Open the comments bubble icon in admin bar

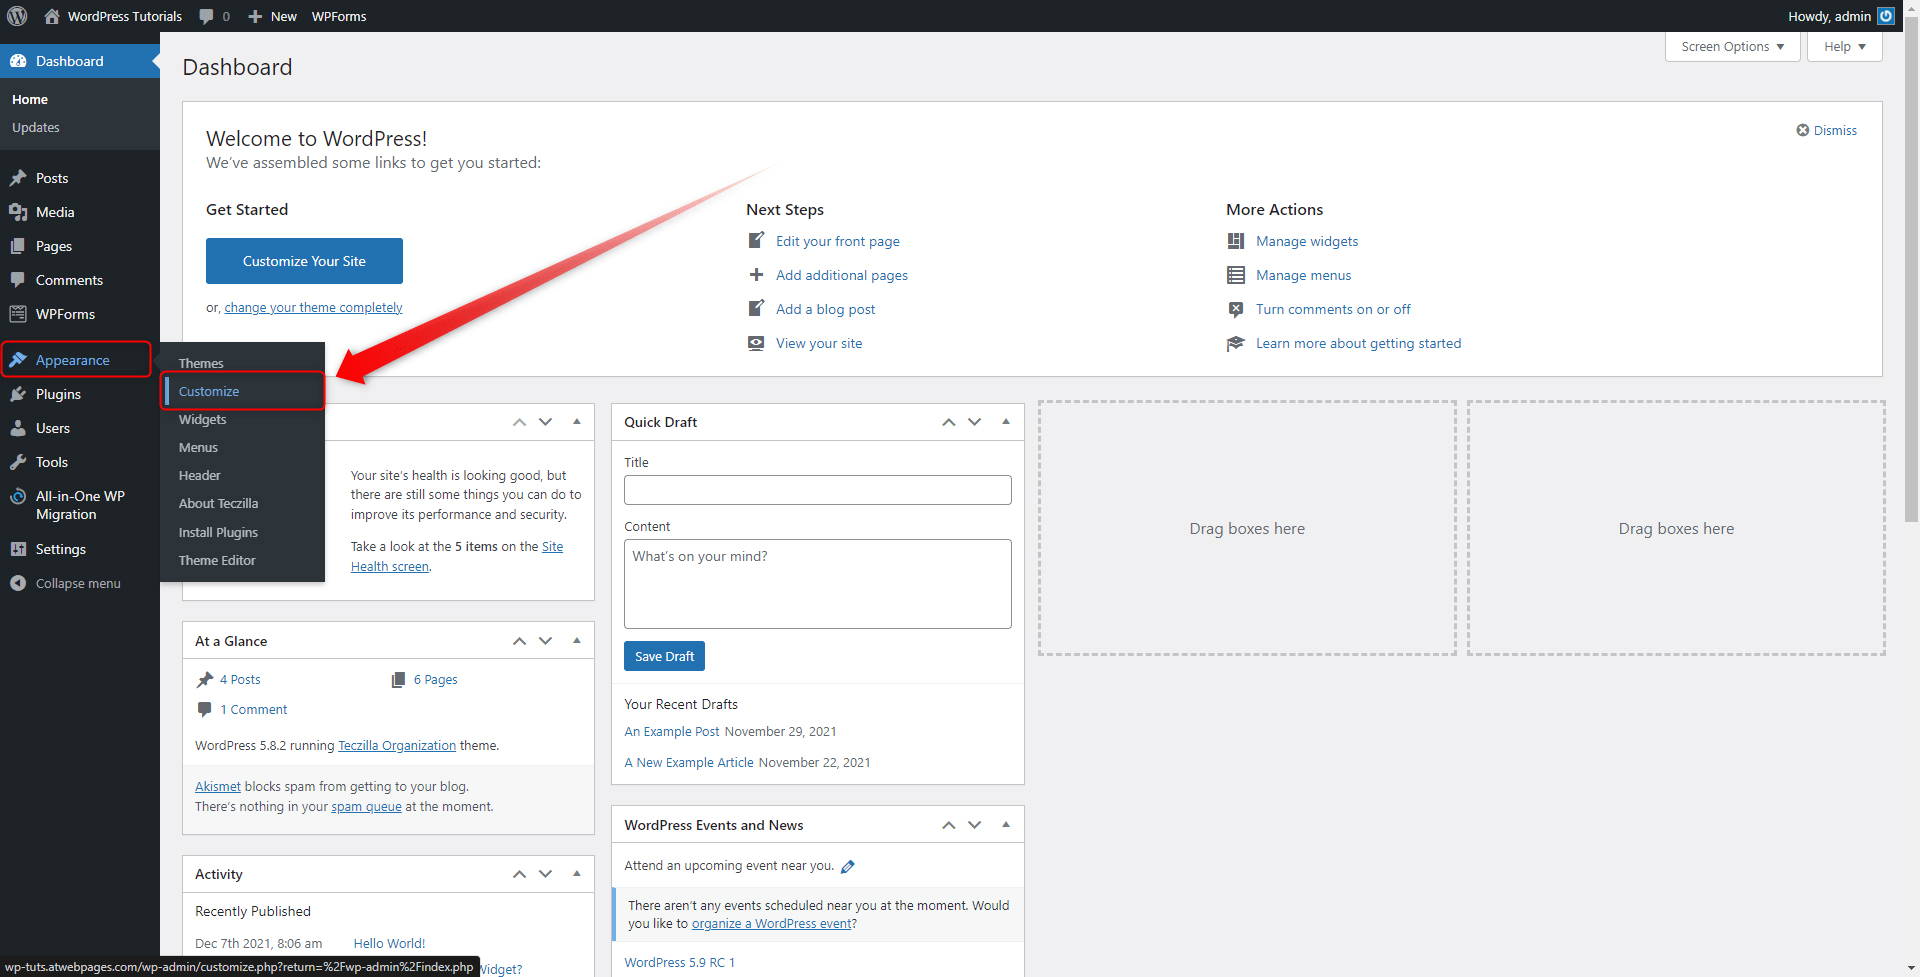point(206,16)
